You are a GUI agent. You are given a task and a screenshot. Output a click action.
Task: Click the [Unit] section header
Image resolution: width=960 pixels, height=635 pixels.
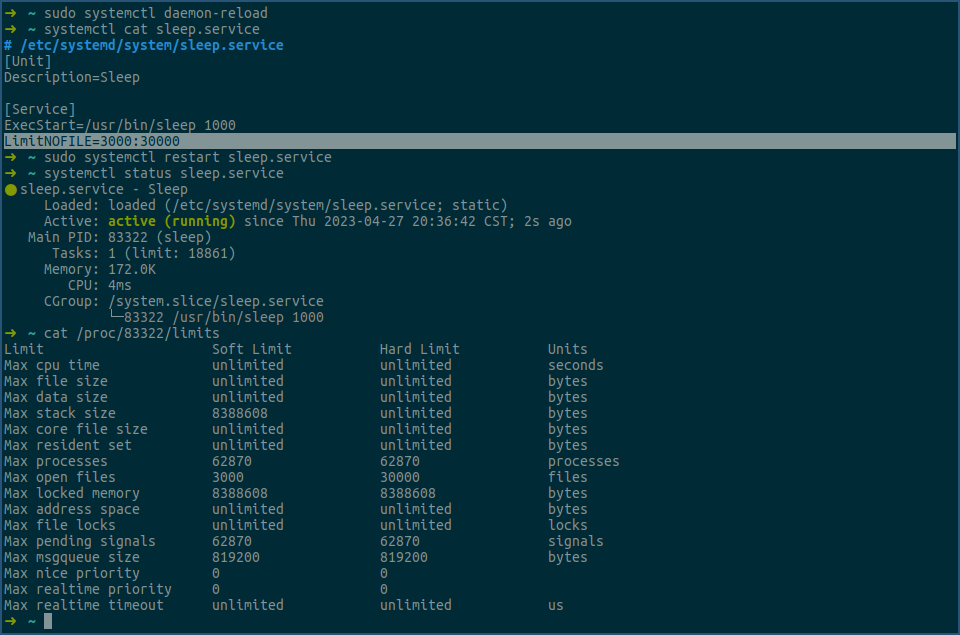[x=28, y=61]
